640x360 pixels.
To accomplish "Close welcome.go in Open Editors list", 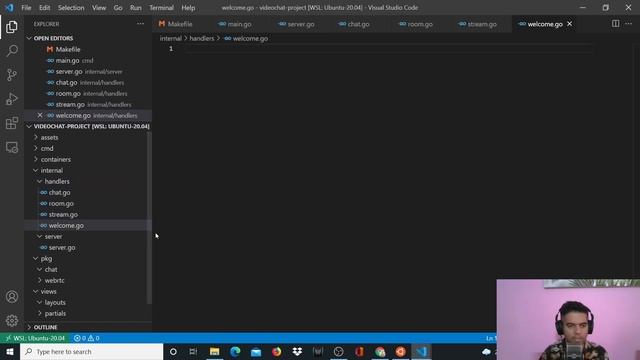I will (x=40, y=116).
